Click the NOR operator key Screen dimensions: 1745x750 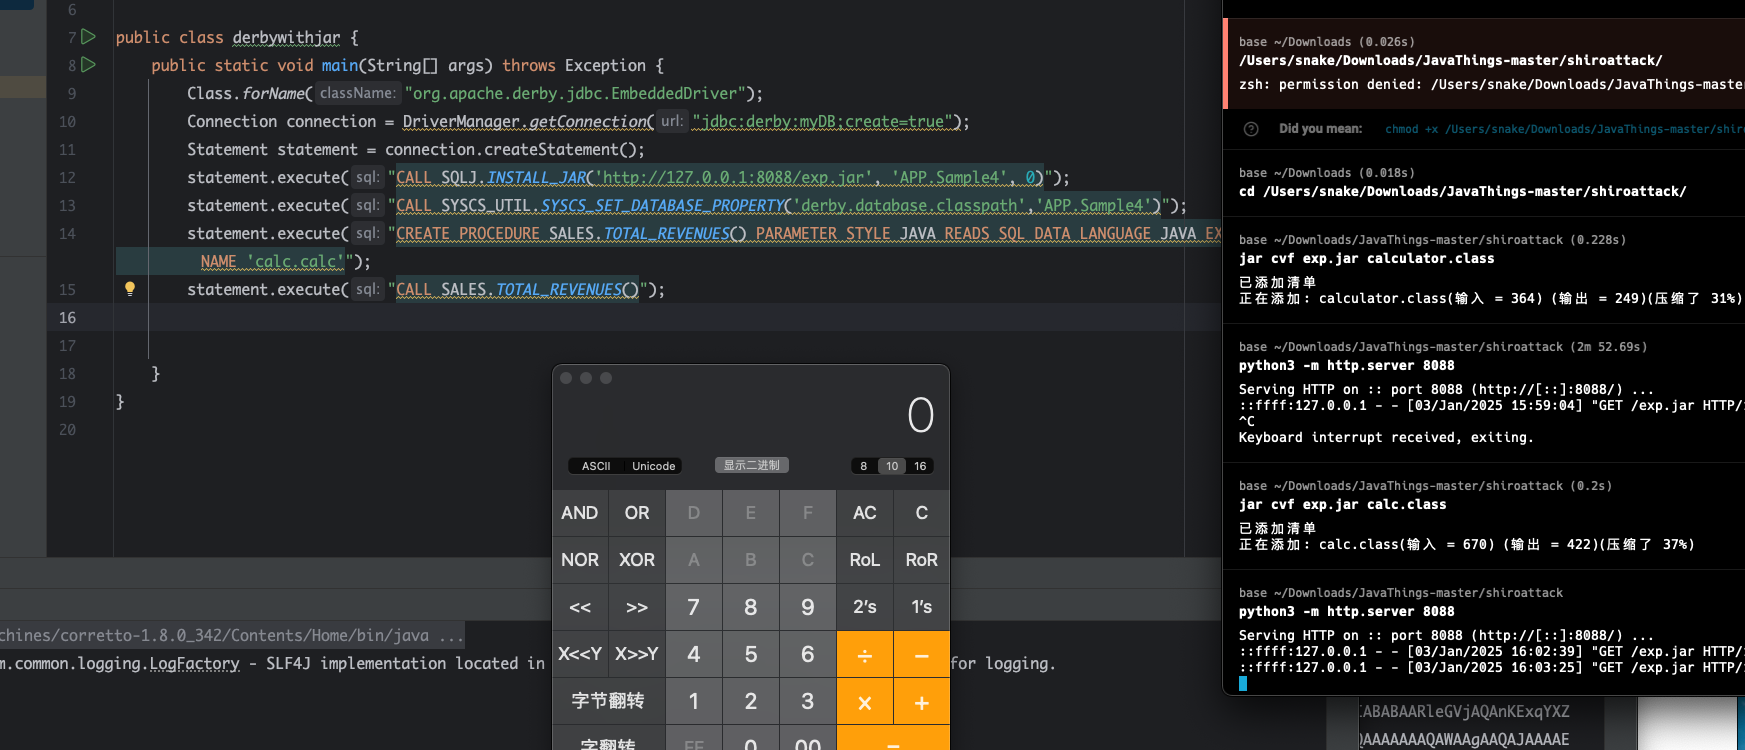(580, 560)
